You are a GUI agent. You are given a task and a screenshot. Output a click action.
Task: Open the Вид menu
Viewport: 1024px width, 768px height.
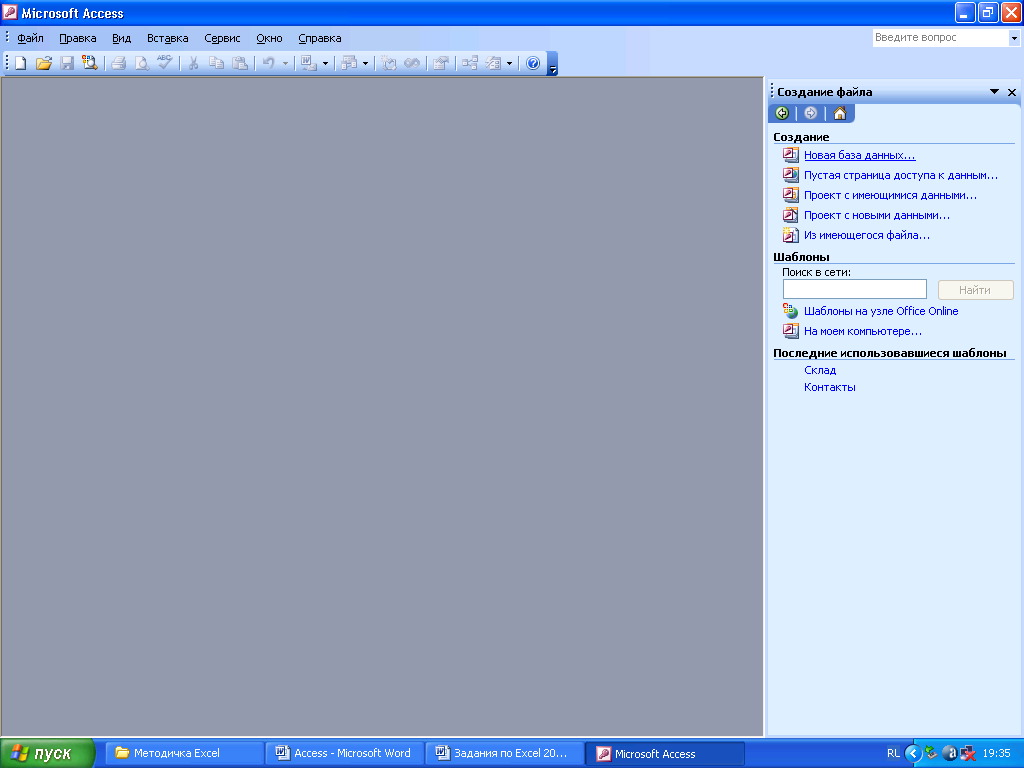pos(121,38)
